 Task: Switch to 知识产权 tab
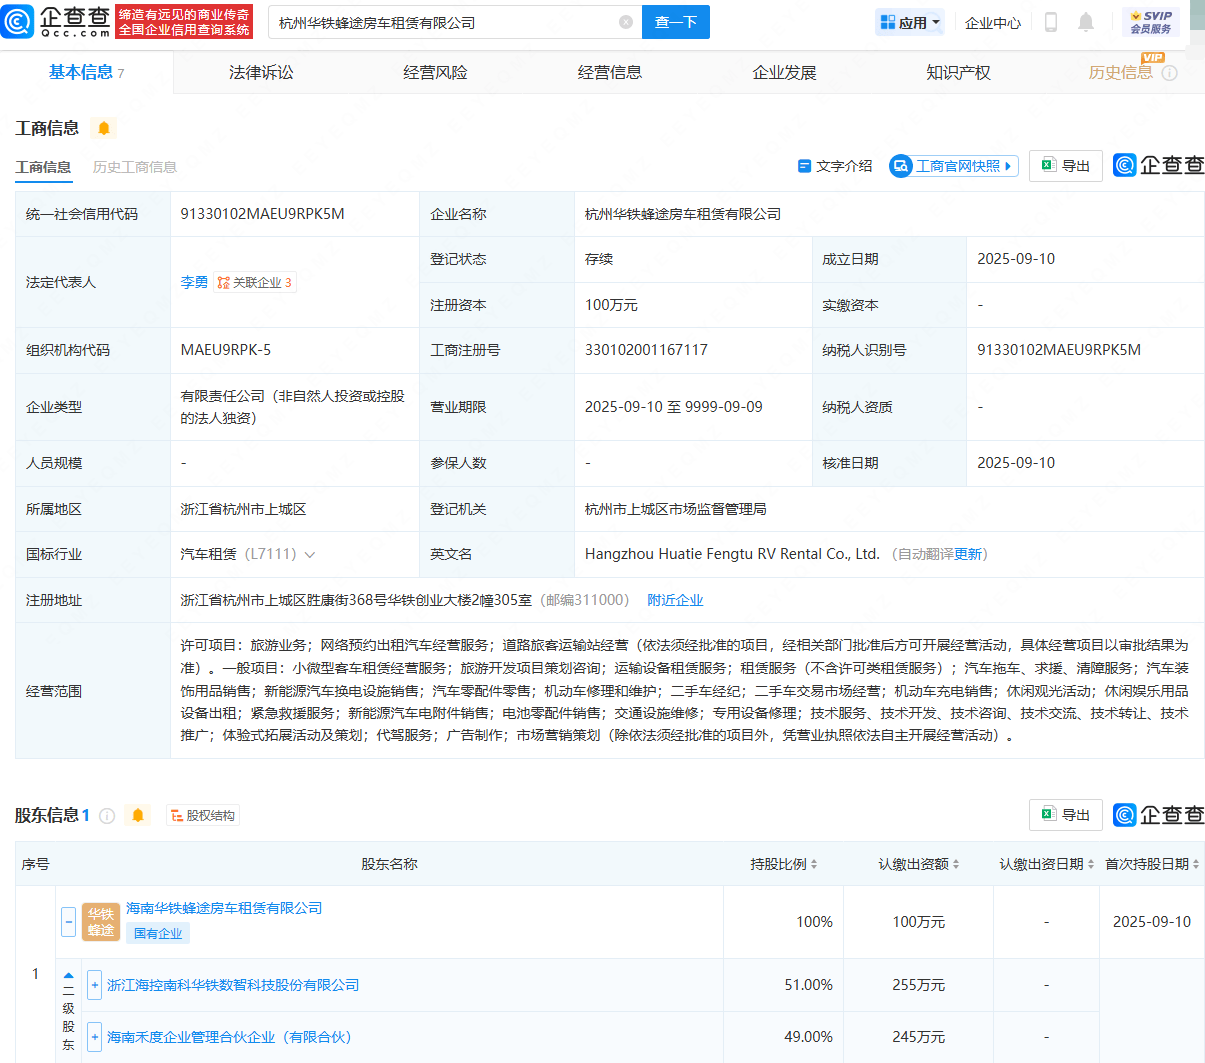click(x=958, y=72)
